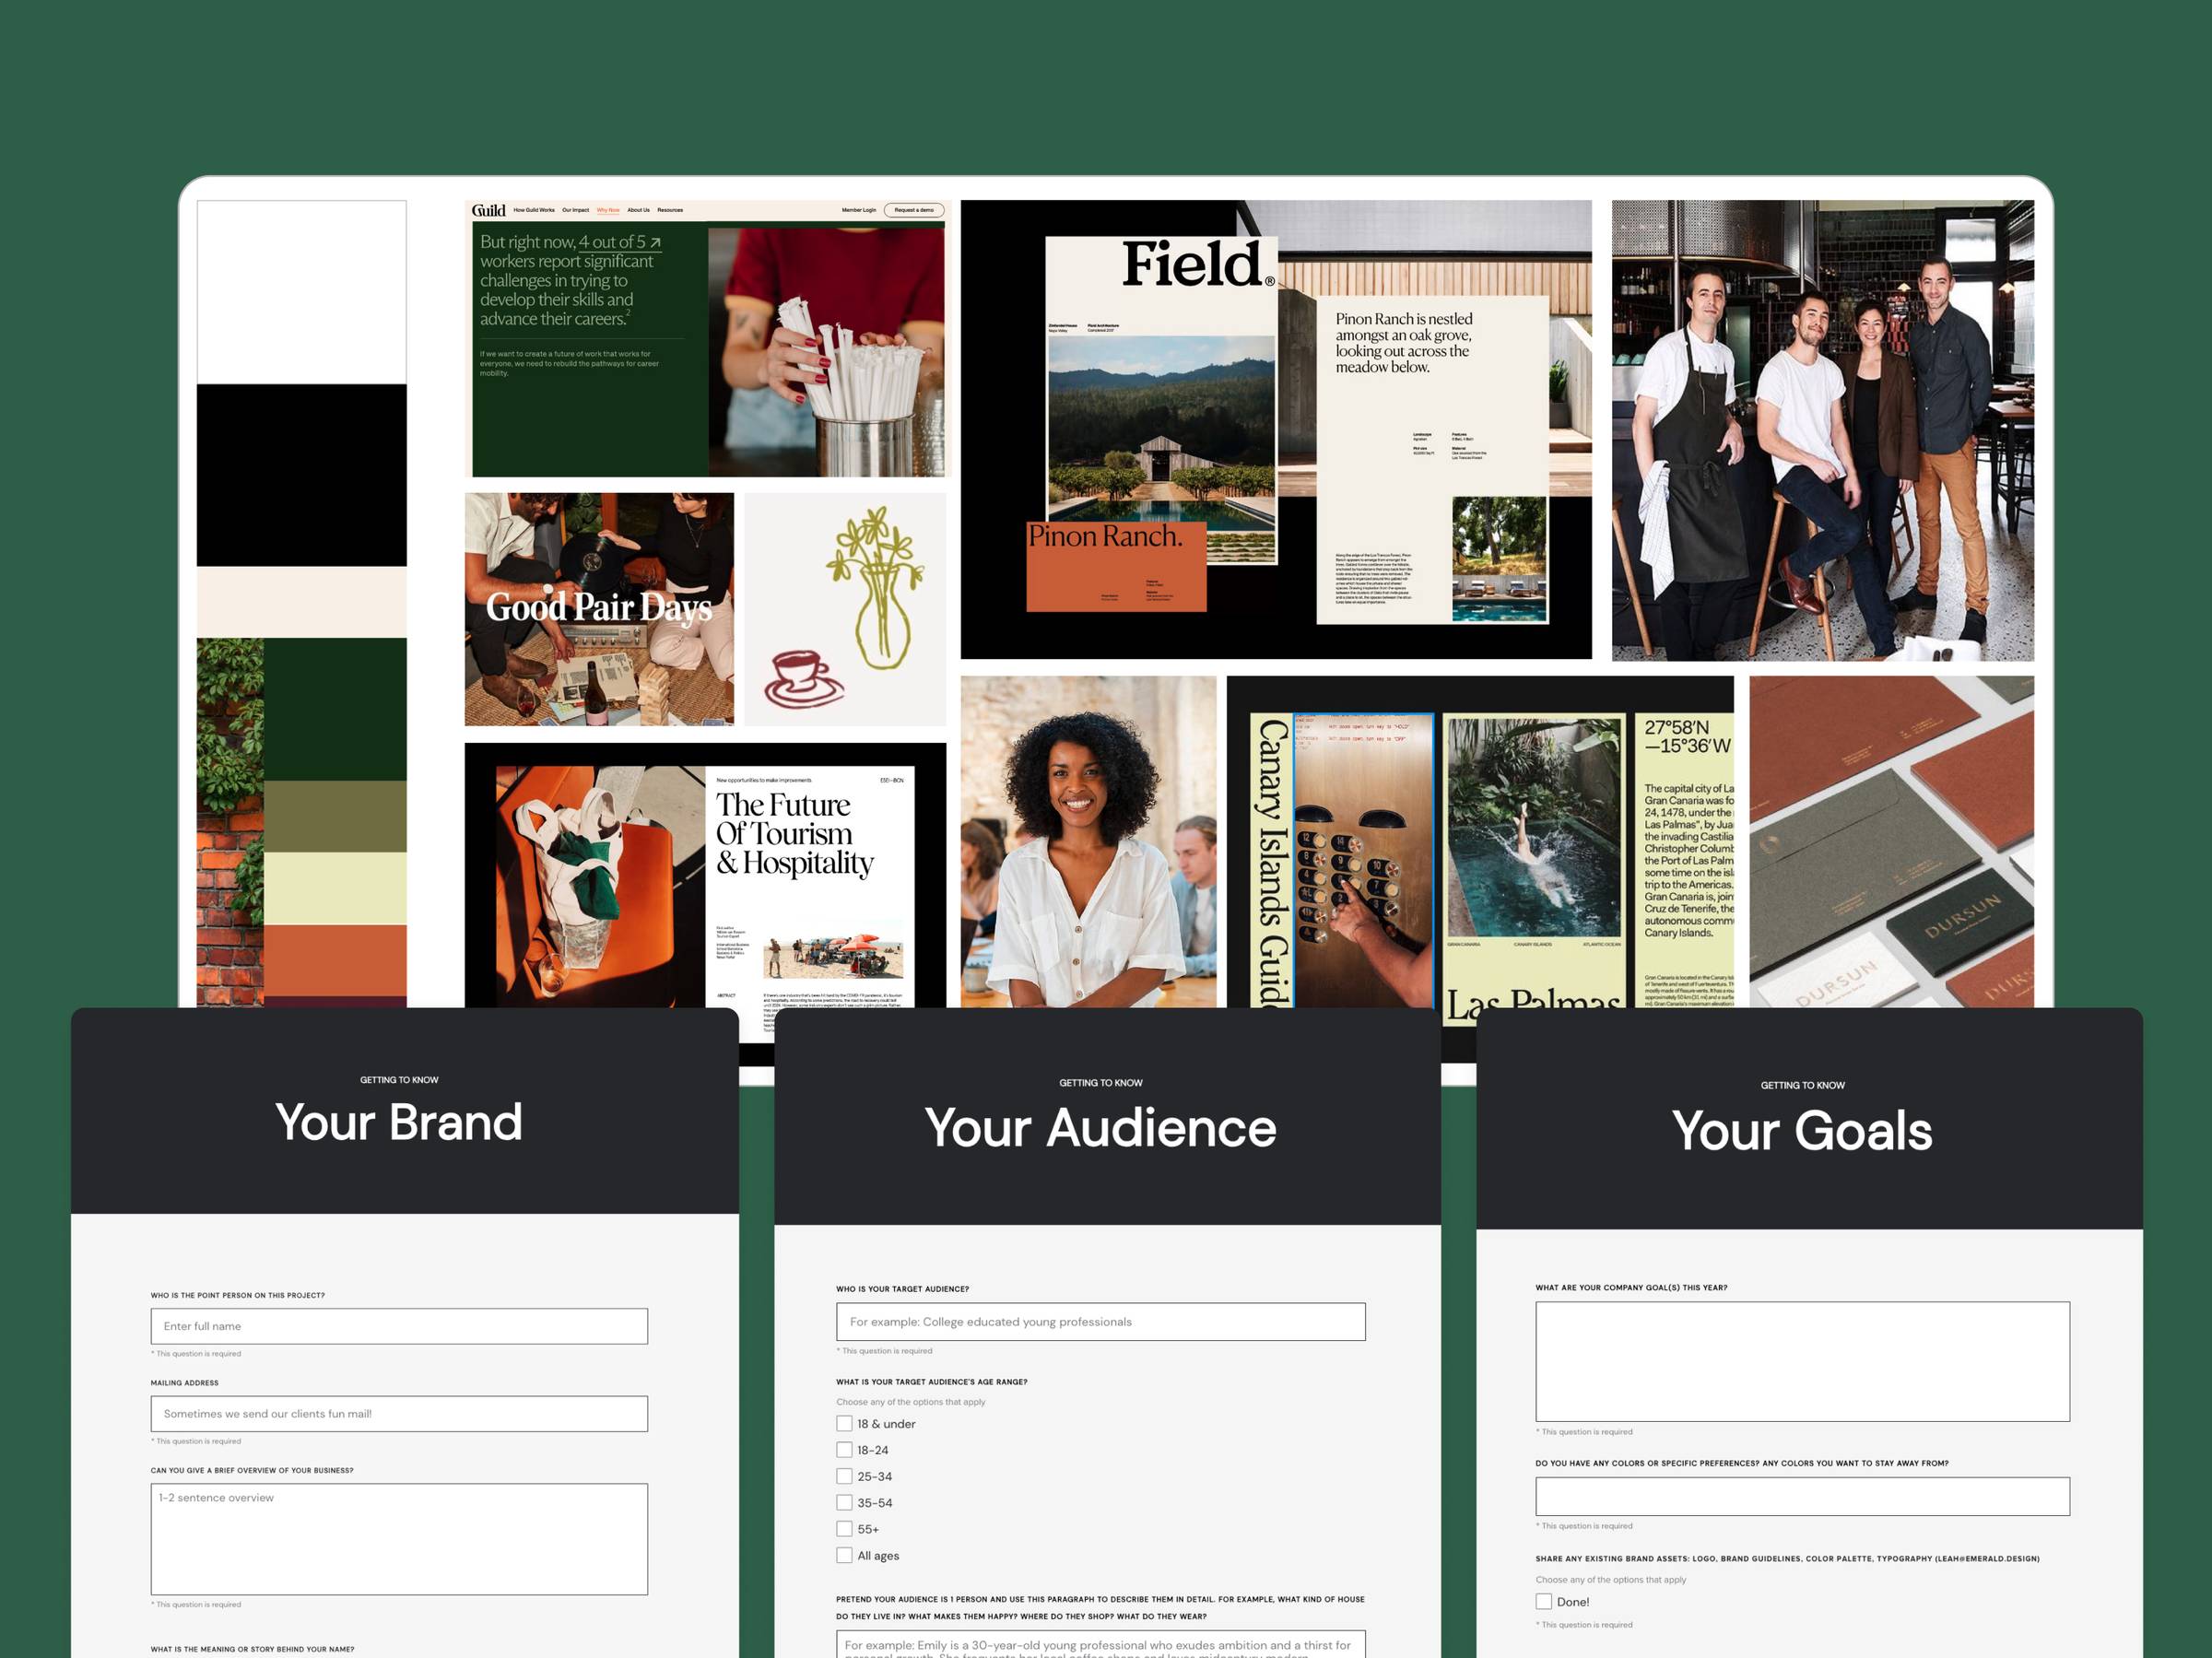Focus the company goals text area
2212x1658 pixels.
[1801, 1361]
